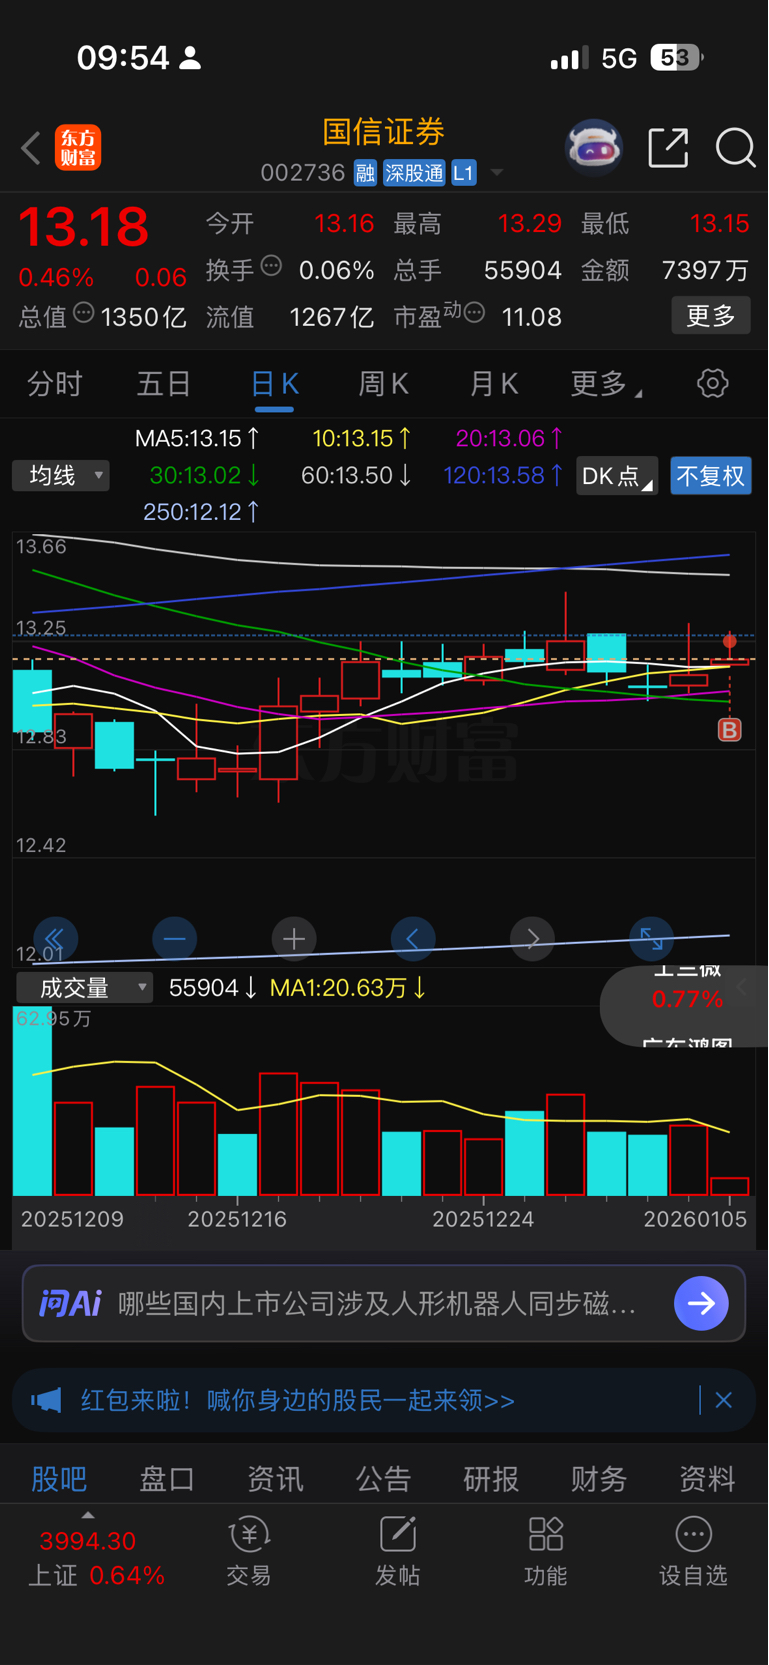
Task: Tap the MA5:13.15 indicator value
Action: coord(198,438)
